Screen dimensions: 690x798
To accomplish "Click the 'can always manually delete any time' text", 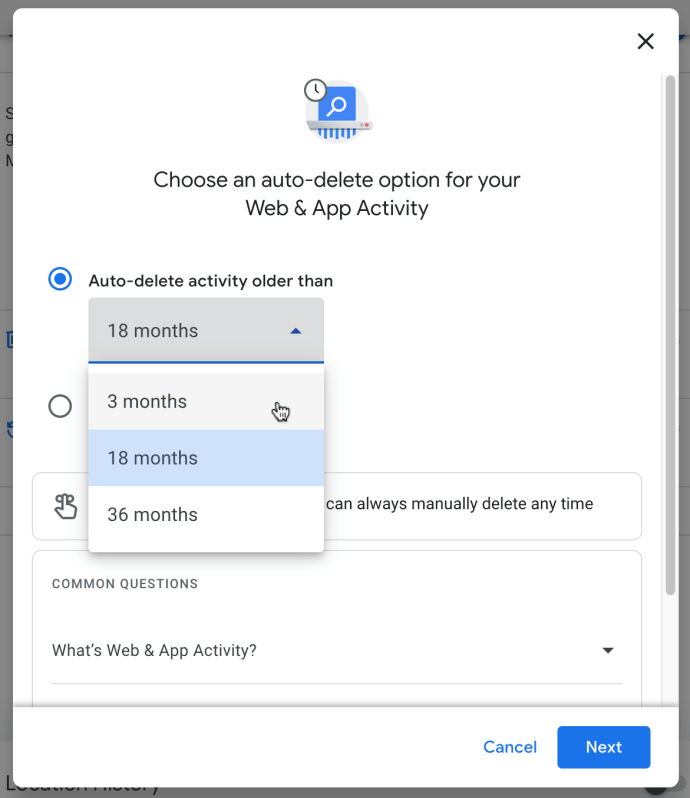I will (460, 504).
